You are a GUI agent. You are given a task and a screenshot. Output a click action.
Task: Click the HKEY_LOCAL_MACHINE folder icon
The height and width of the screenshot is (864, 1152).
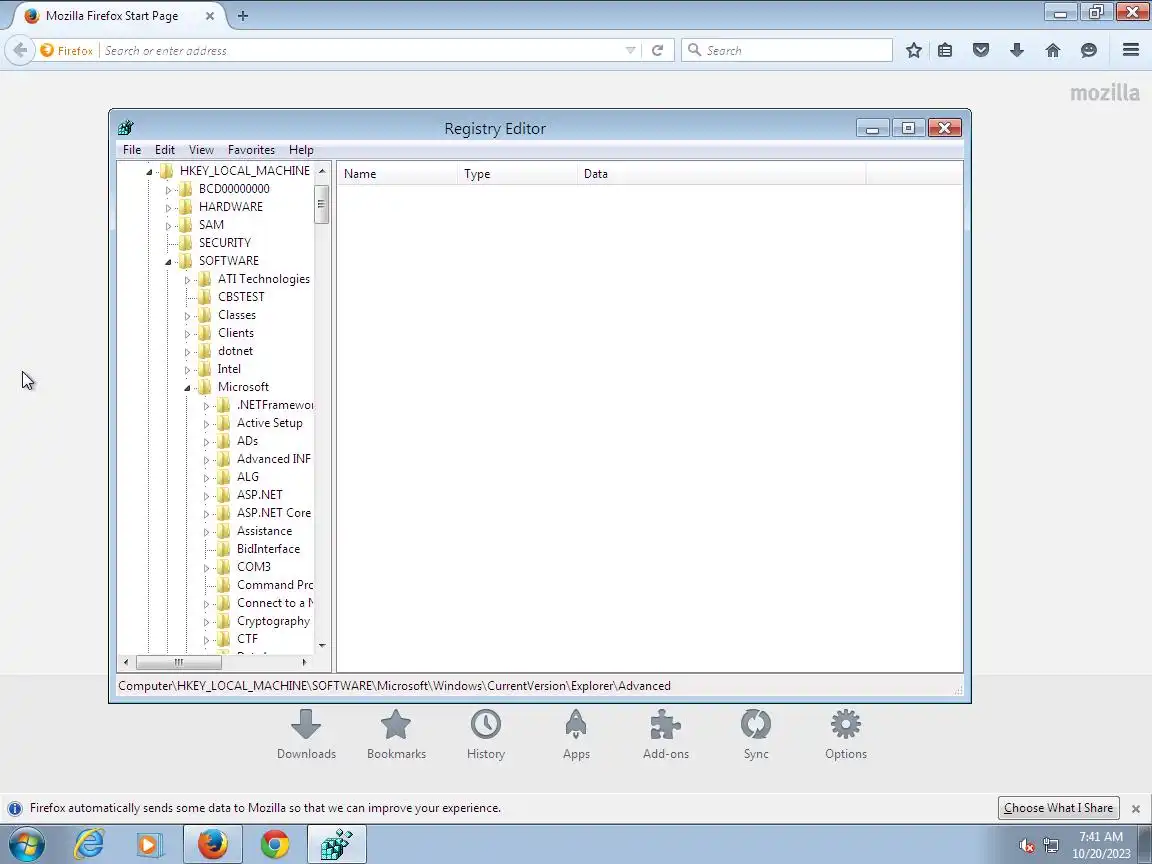[x=168, y=170]
